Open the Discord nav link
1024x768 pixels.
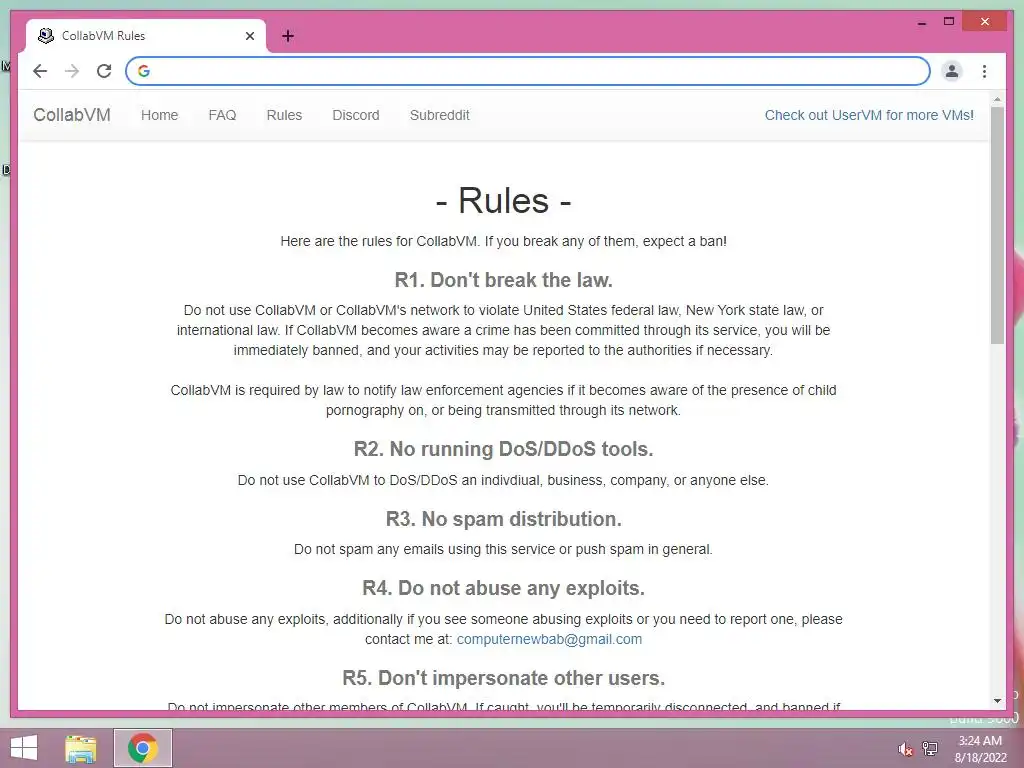(356, 115)
